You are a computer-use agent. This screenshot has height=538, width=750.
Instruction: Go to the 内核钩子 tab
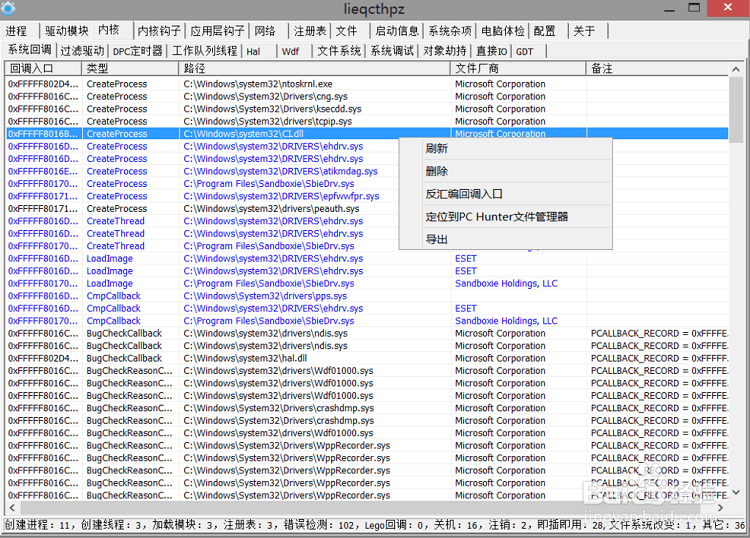pyautogui.click(x=159, y=31)
